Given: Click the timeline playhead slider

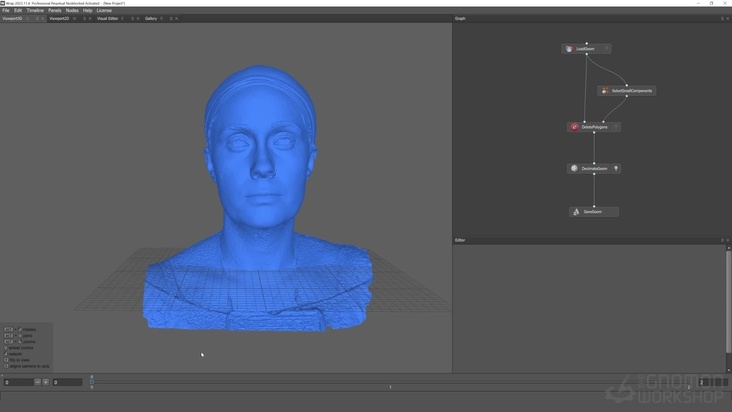Looking at the screenshot, I should click(92, 381).
